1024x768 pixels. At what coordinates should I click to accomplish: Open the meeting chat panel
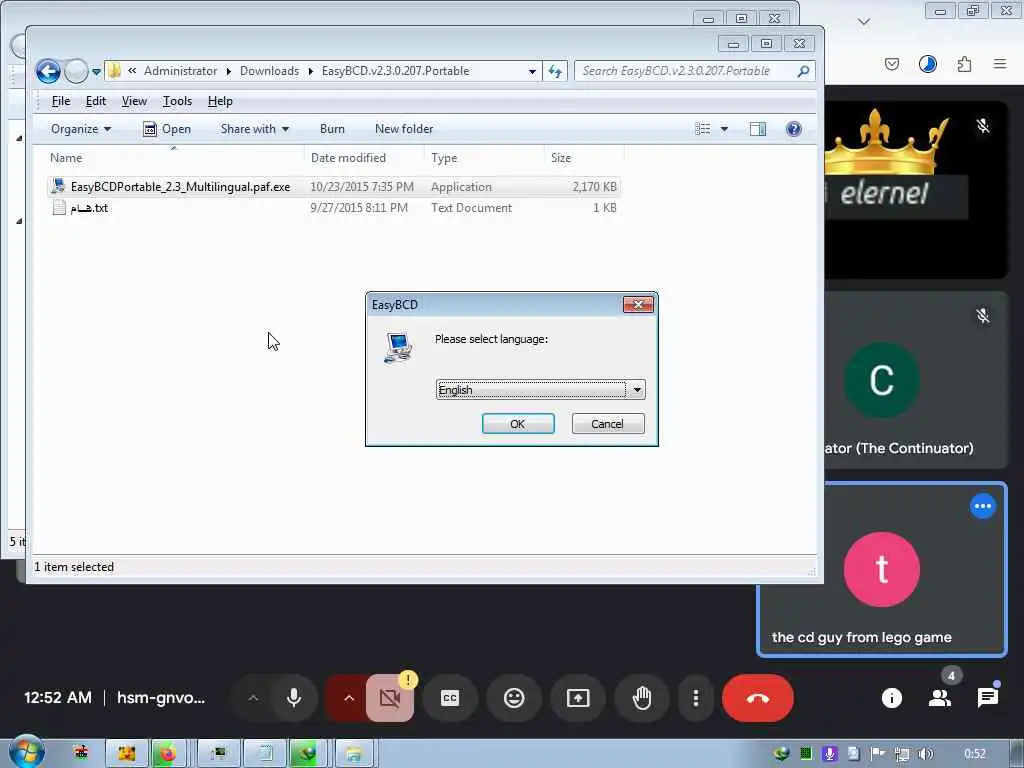click(988, 698)
